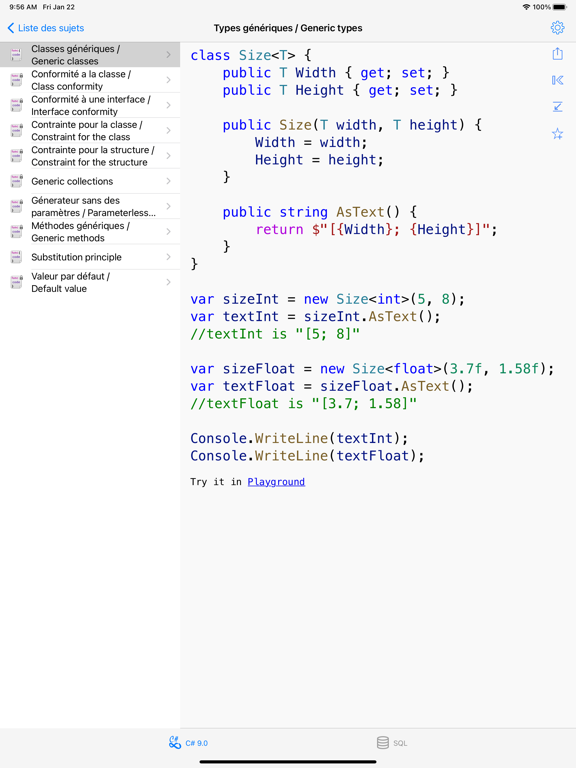Image resolution: width=576 pixels, height=768 pixels.
Task: Click the code line 'class Size<T> {'
Action: (251, 55)
